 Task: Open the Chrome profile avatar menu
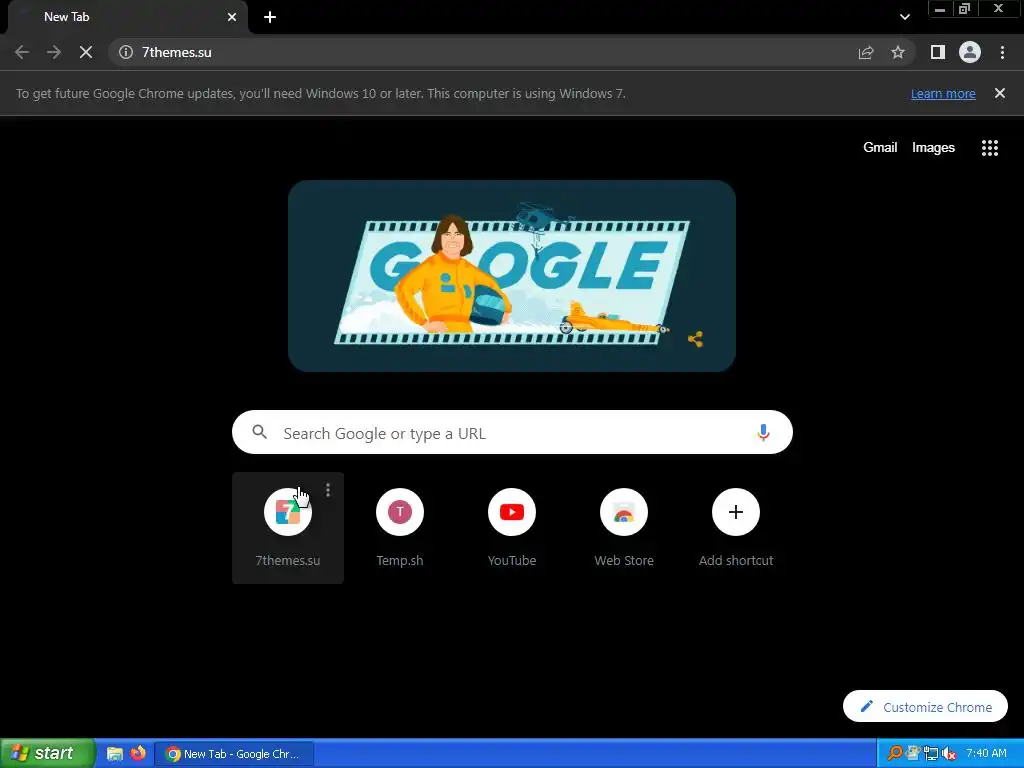click(970, 52)
